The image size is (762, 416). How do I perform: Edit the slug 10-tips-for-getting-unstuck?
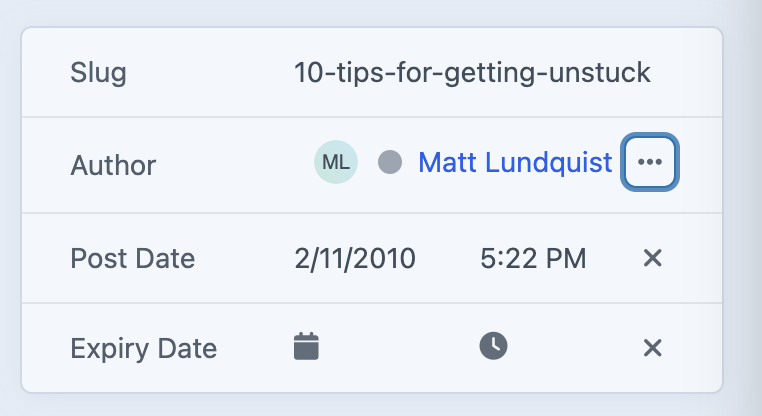[x=472, y=72]
